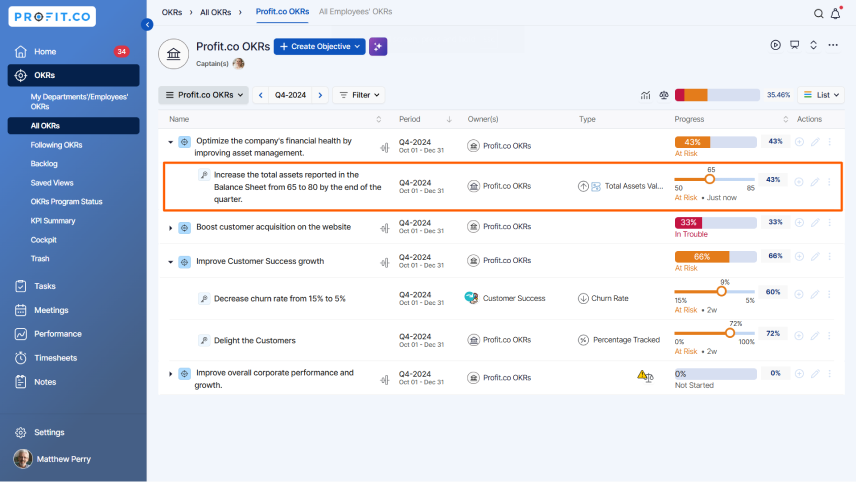Open alignment icon for Improve Customer Success growth
This screenshot has height=482, width=856.
pyautogui.click(x=385, y=263)
